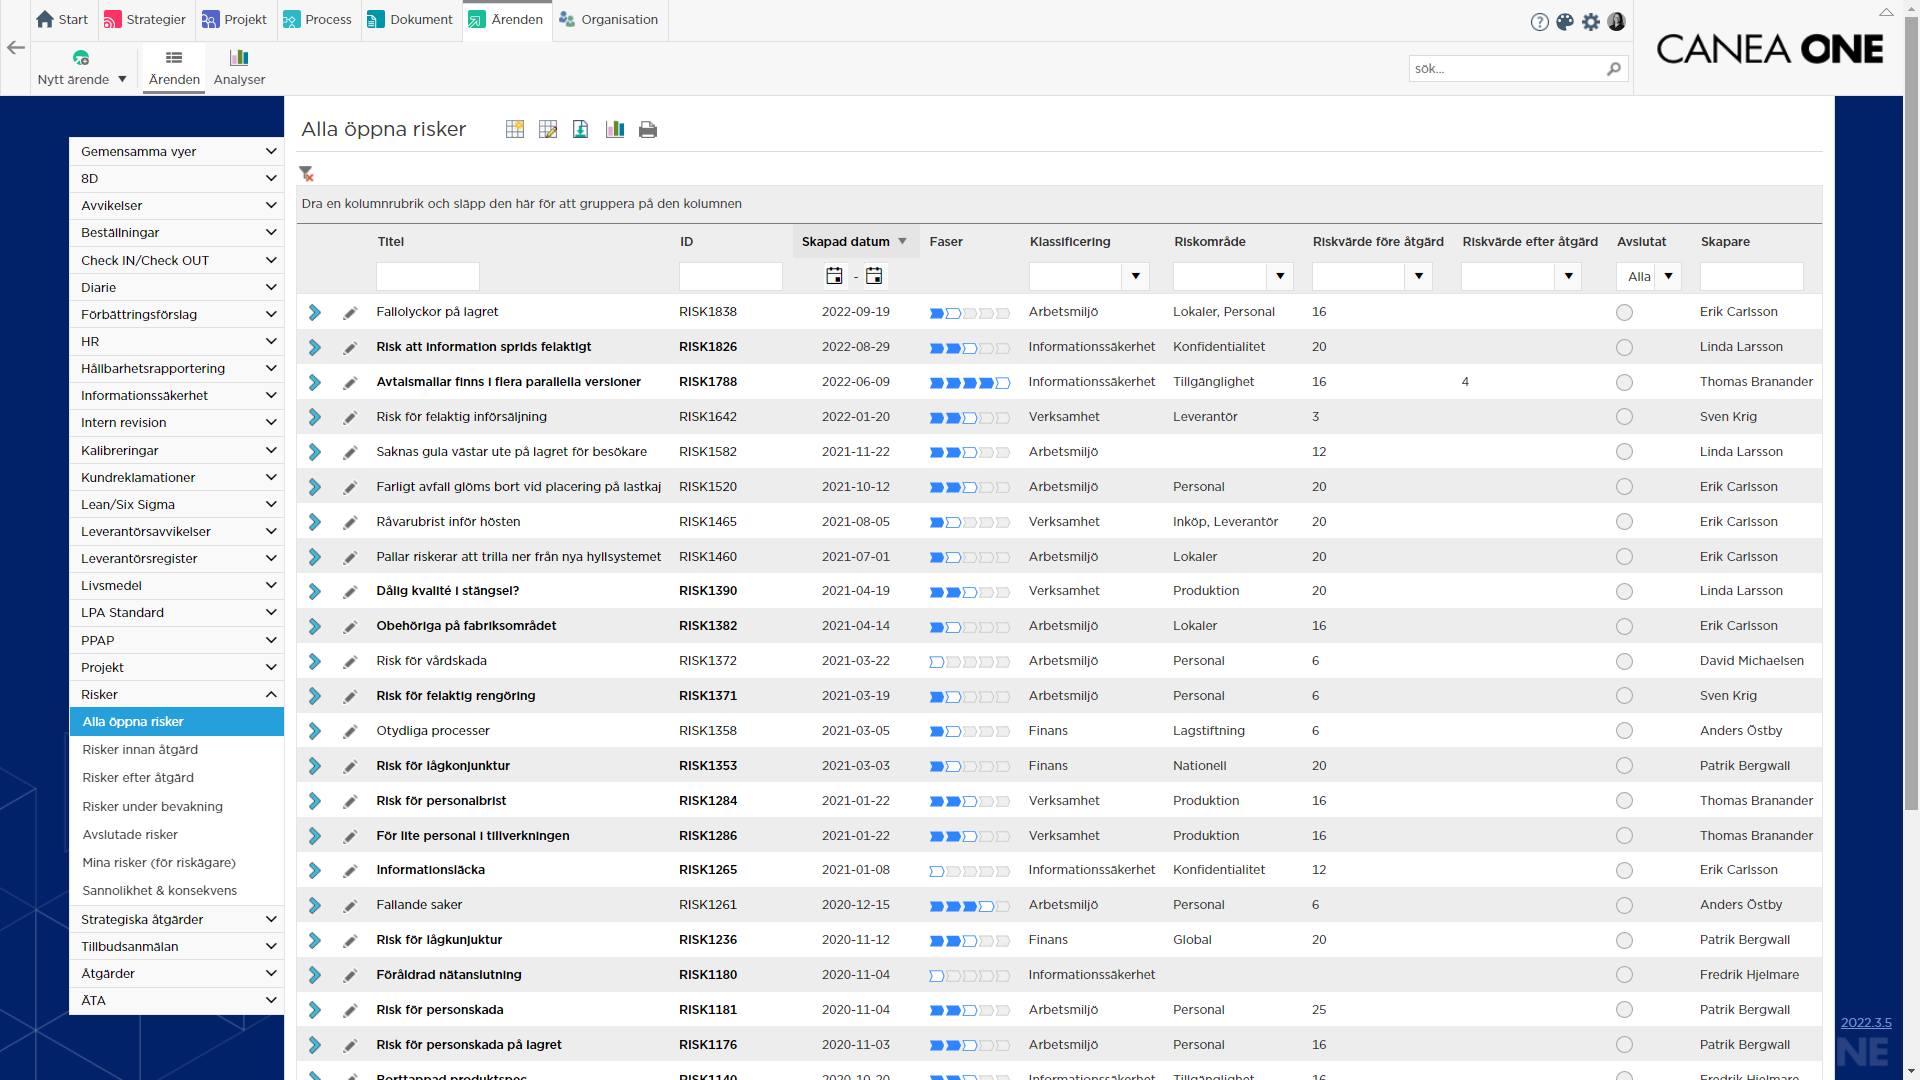Viewport: 1920px width, 1080px height.
Task: Mark RISK1788 as Avslutat
Action: (x=1624, y=383)
